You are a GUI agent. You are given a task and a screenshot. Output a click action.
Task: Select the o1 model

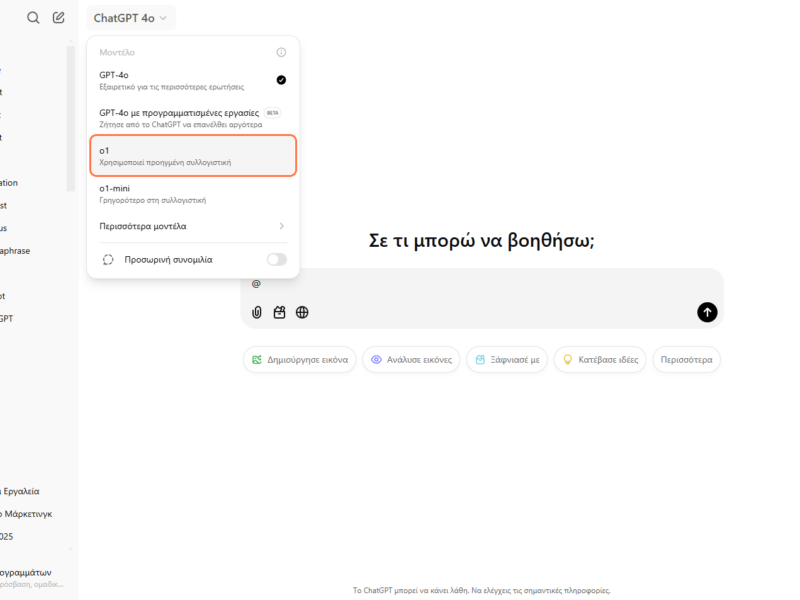193,156
